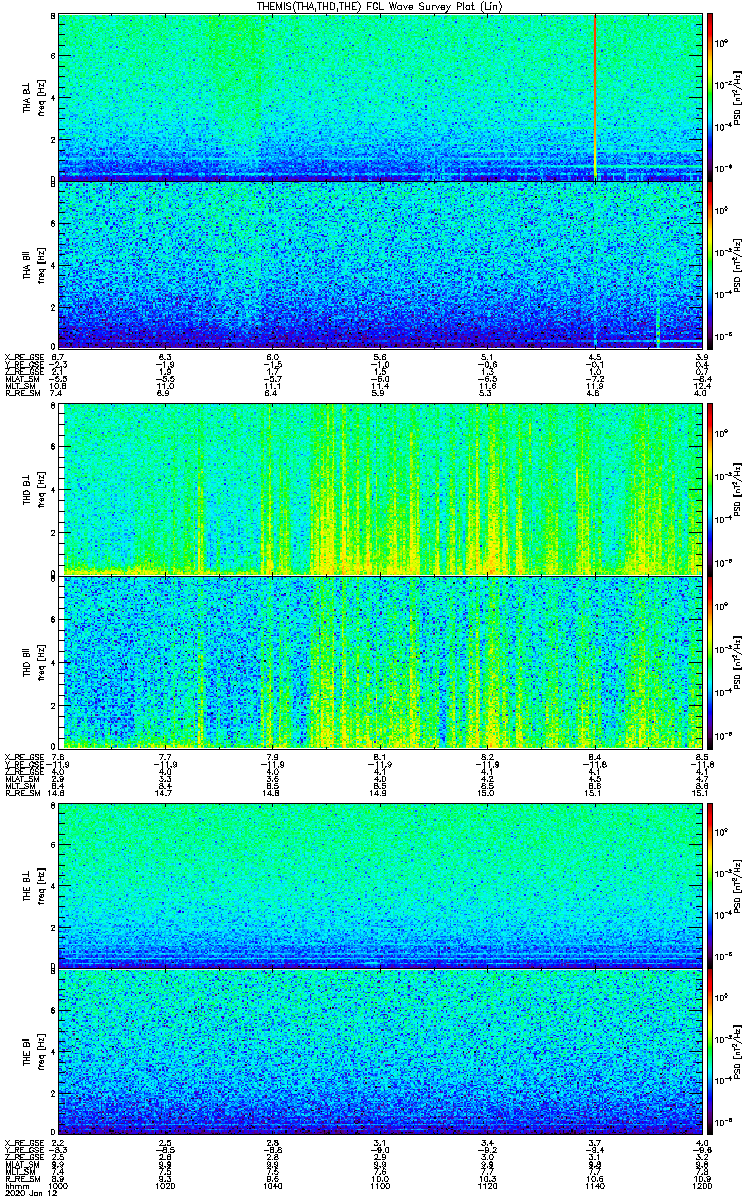The height and width of the screenshot is (1200, 750).
Task: Select the THA B-perpendicular spectrogram panel
Action: pyautogui.click(x=380, y=95)
